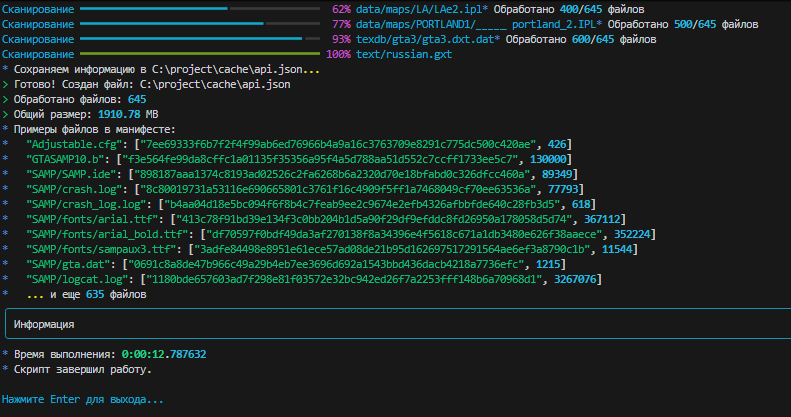The height and width of the screenshot is (417, 791).
Task: Click the text 'Обработано 500/645 файлов'
Action: point(683,24)
